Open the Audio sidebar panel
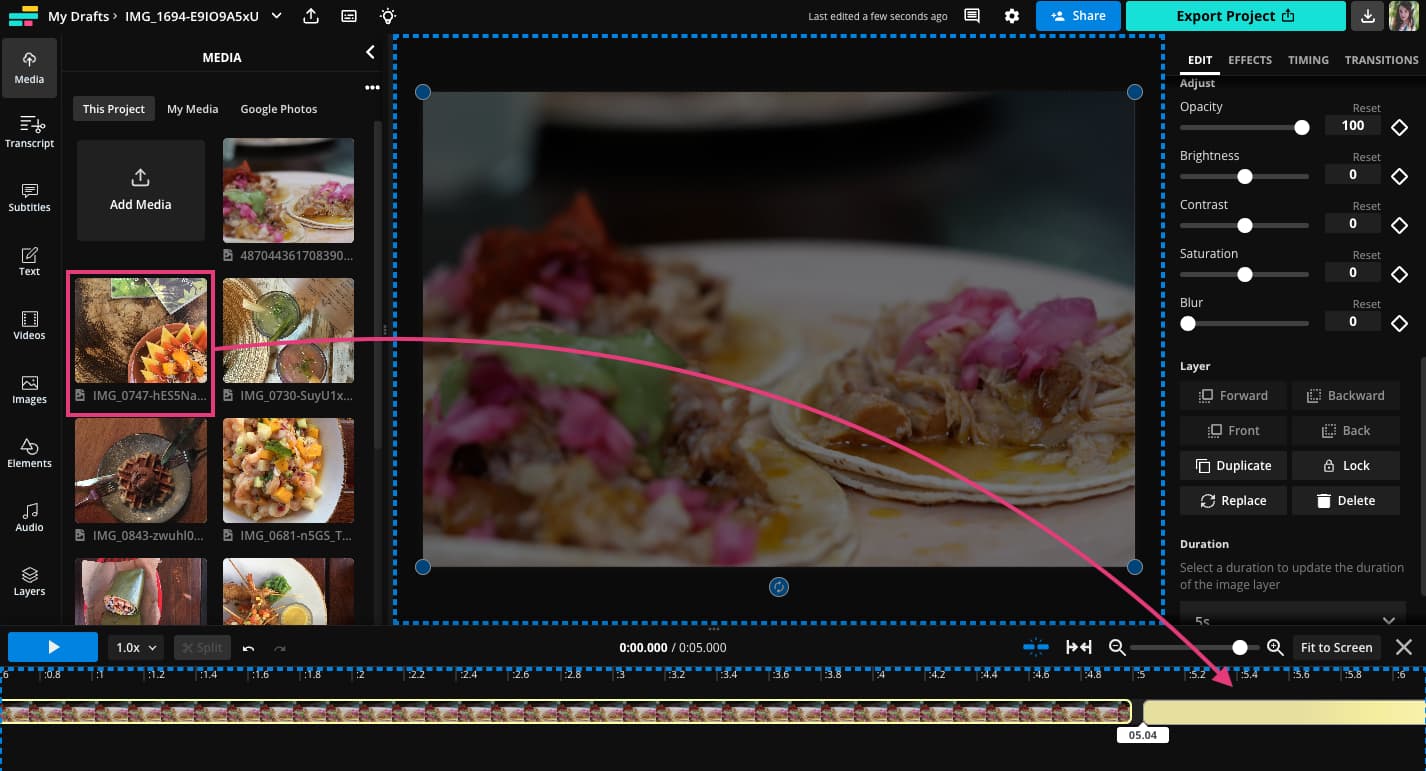 pos(29,516)
